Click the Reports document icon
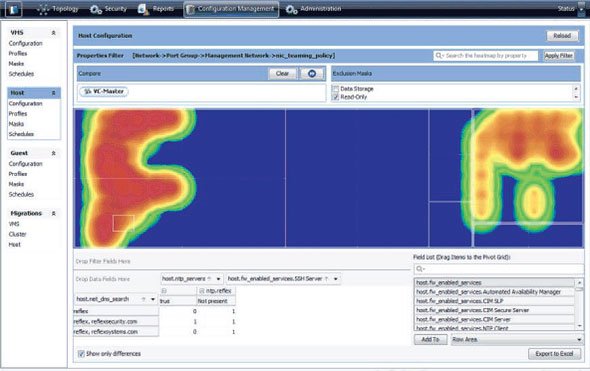This screenshot has width=590, height=371. coord(143,9)
